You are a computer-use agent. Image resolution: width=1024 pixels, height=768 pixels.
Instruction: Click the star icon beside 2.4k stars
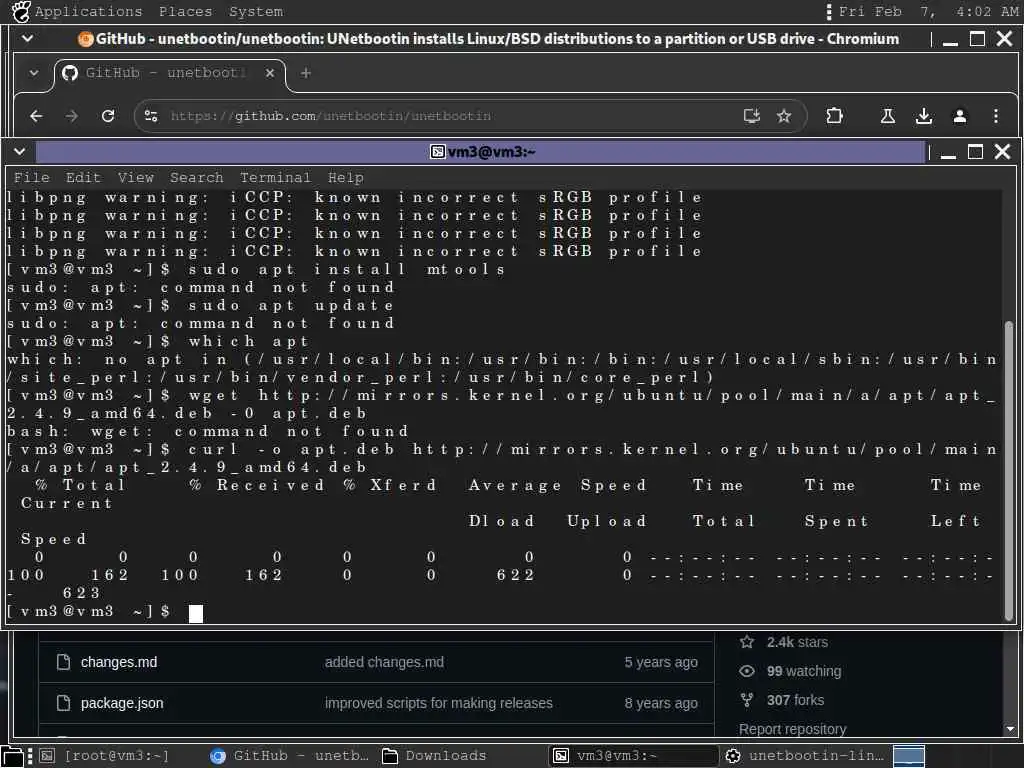747,642
